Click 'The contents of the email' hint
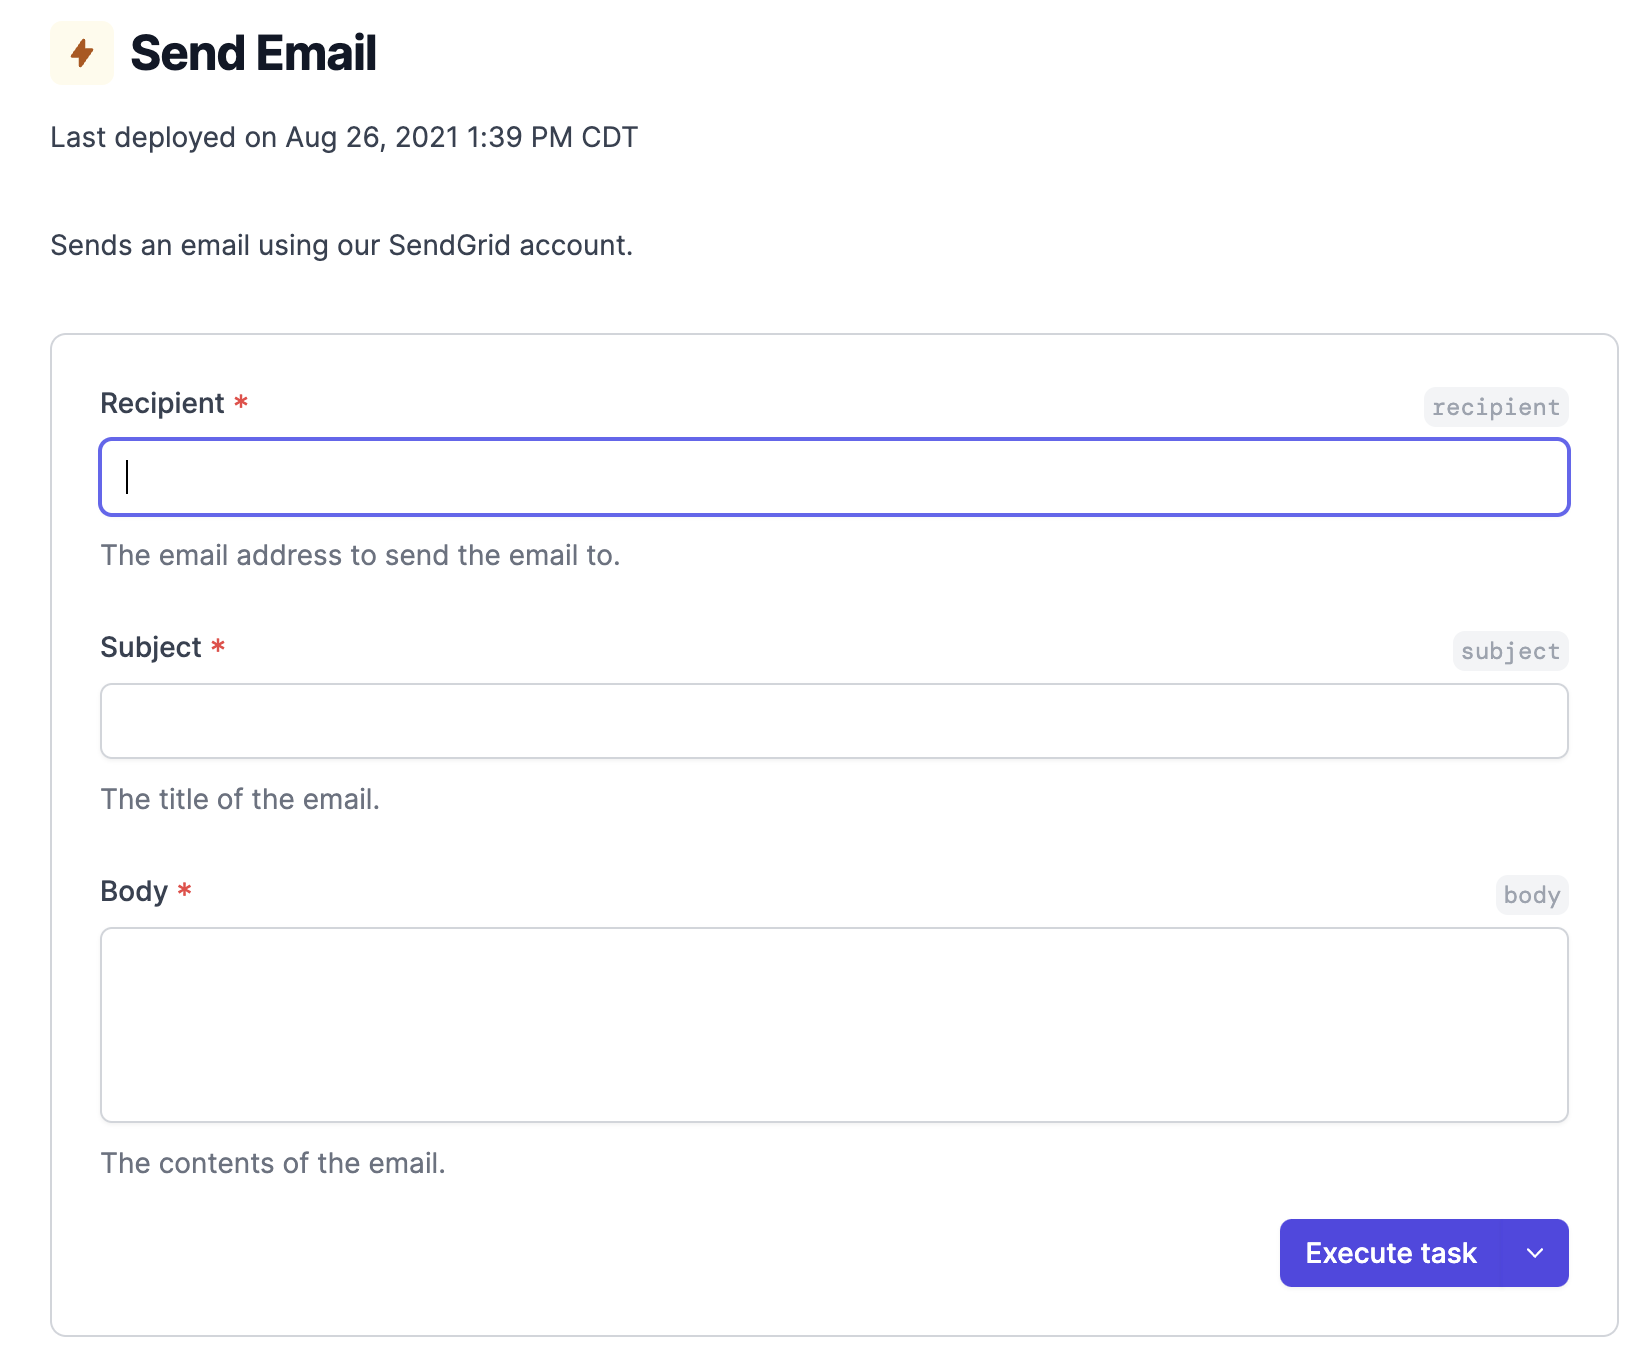 click(273, 1163)
